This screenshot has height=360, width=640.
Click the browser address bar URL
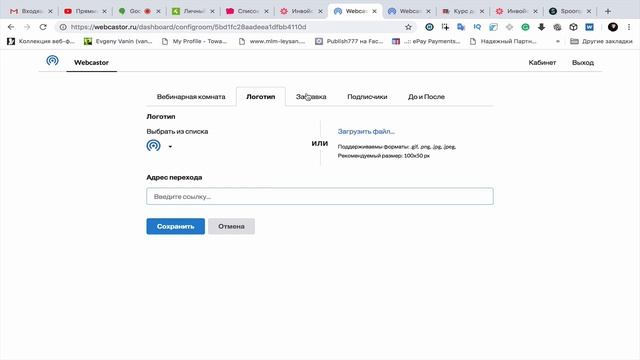(188, 27)
